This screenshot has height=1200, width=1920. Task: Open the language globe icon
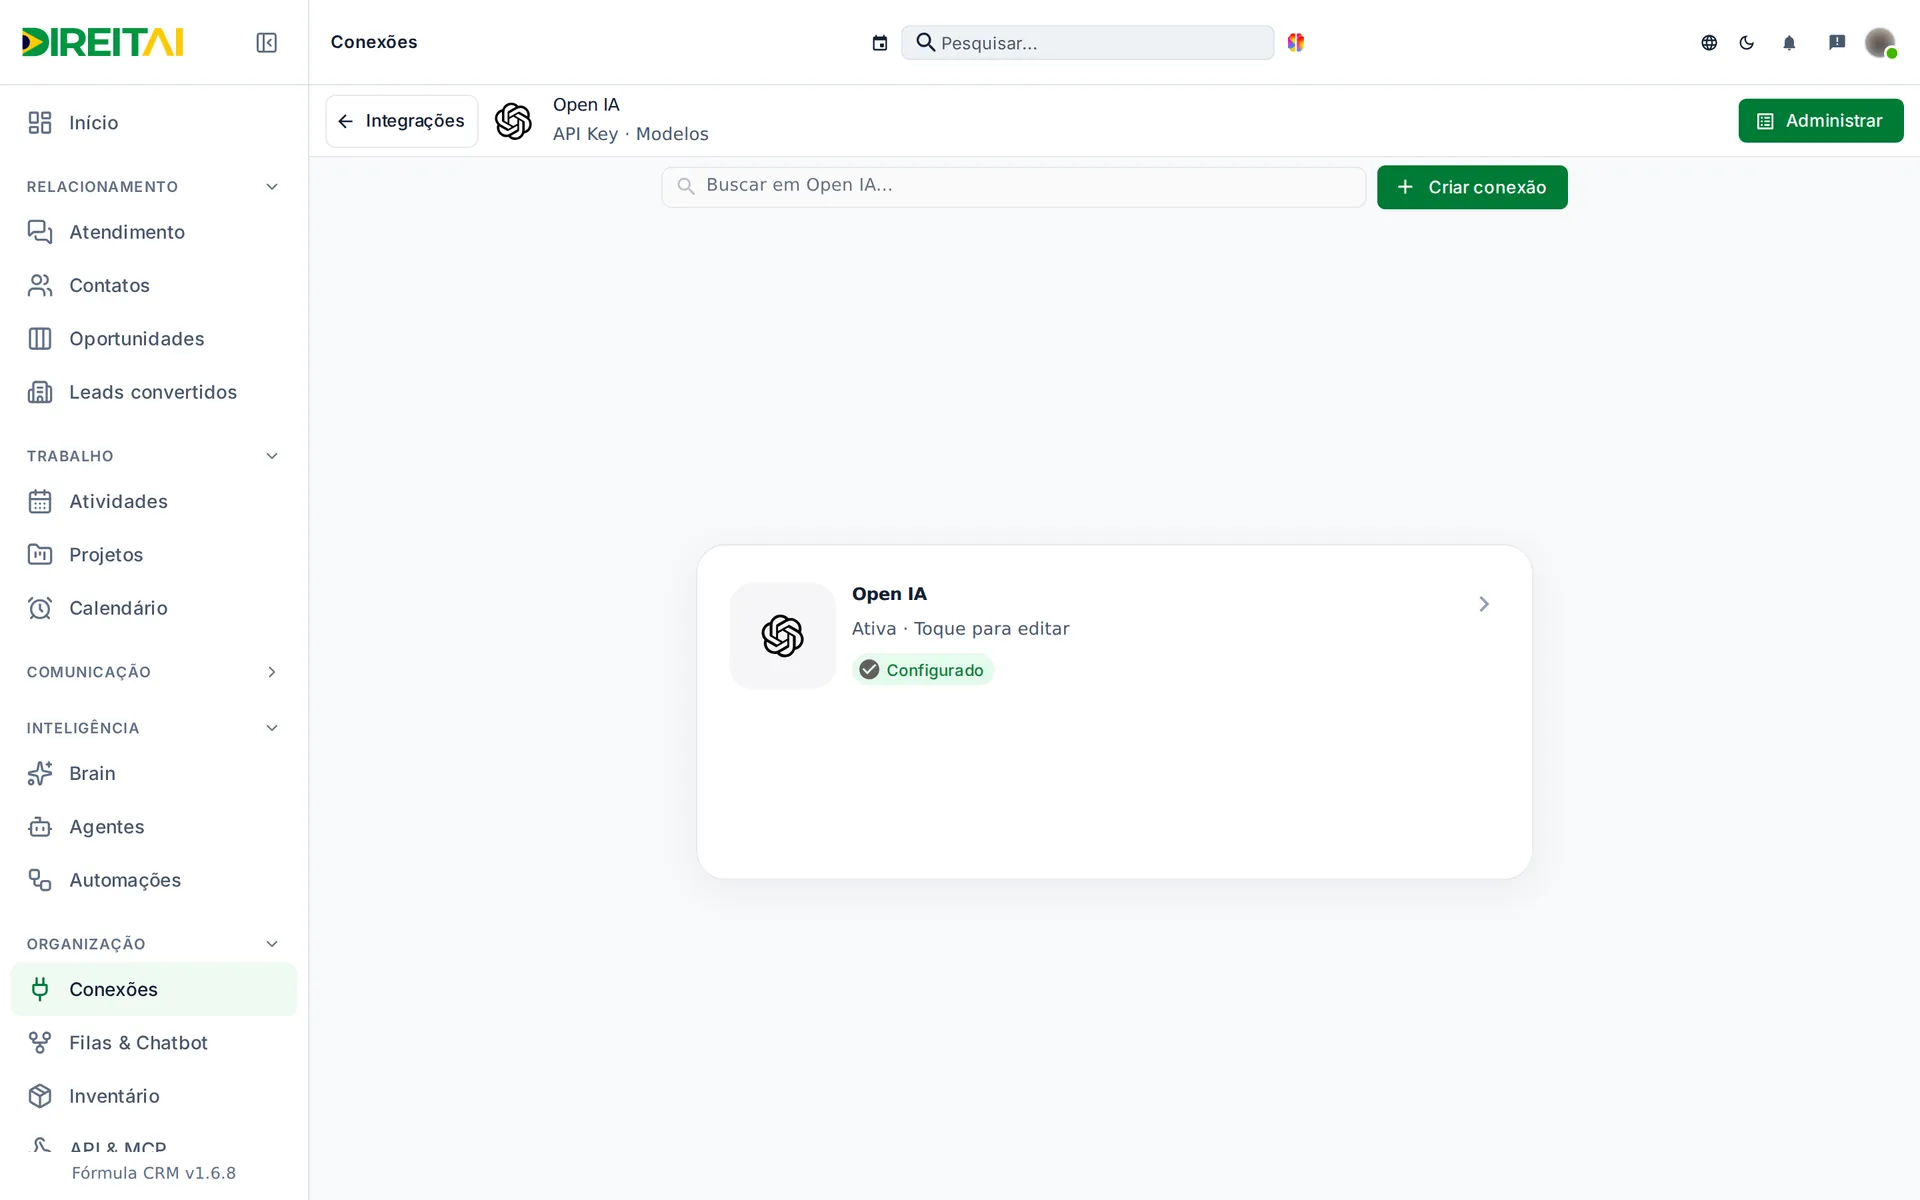click(1709, 43)
